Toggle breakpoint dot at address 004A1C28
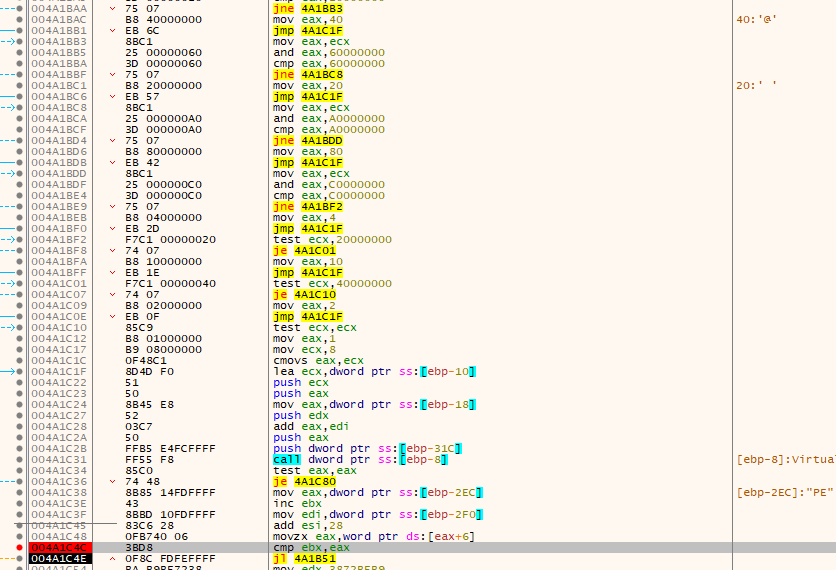Viewport: 836px width, 570px height. [x=20, y=427]
